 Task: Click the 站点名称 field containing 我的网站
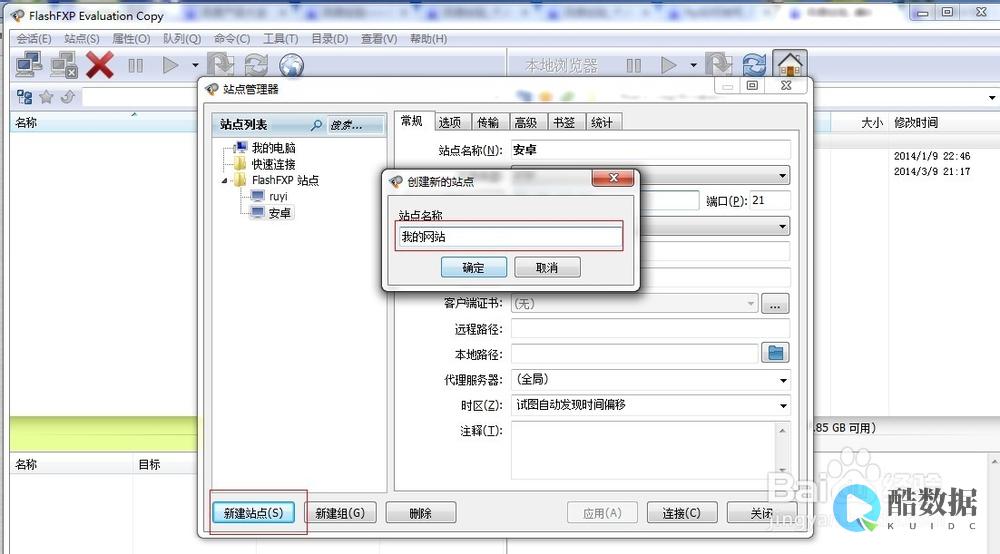(509, 237)
